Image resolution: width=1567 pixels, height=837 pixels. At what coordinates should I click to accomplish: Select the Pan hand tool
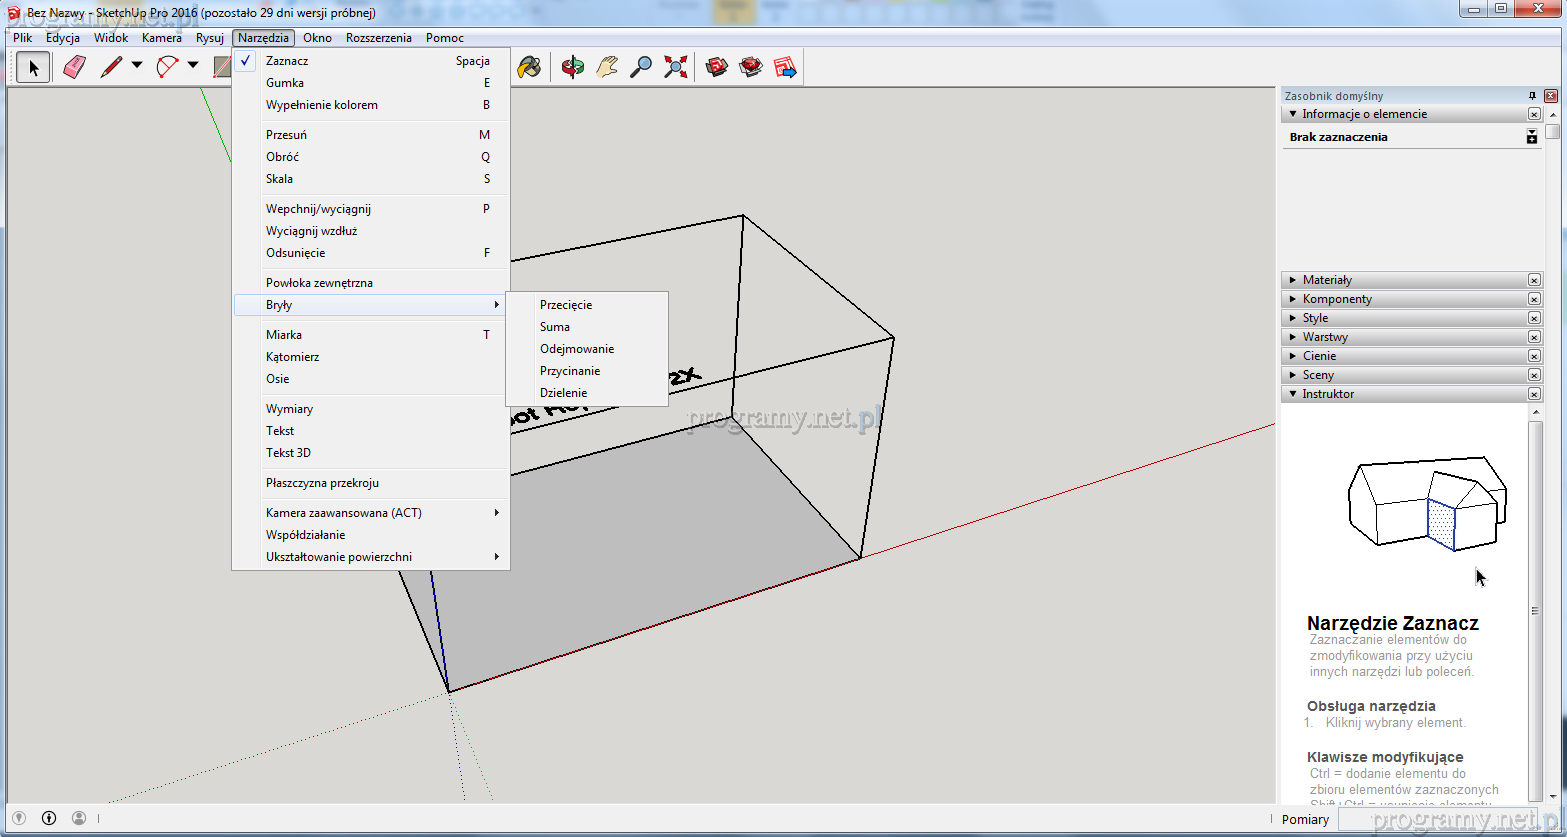point(607,67)
